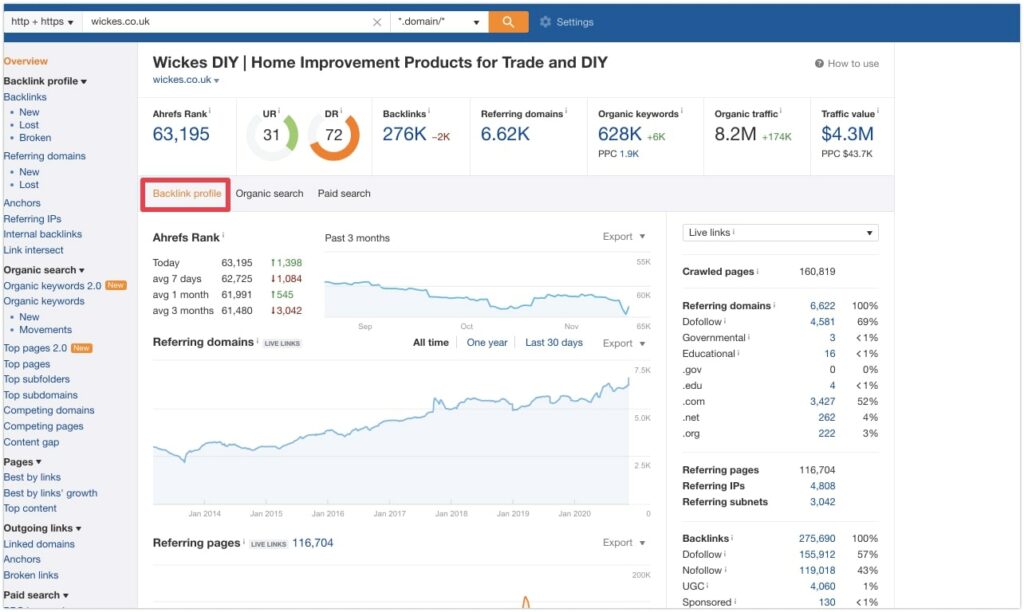Clear the wickes.co.uk search field

pyautogui.click(x=377, y=22)
